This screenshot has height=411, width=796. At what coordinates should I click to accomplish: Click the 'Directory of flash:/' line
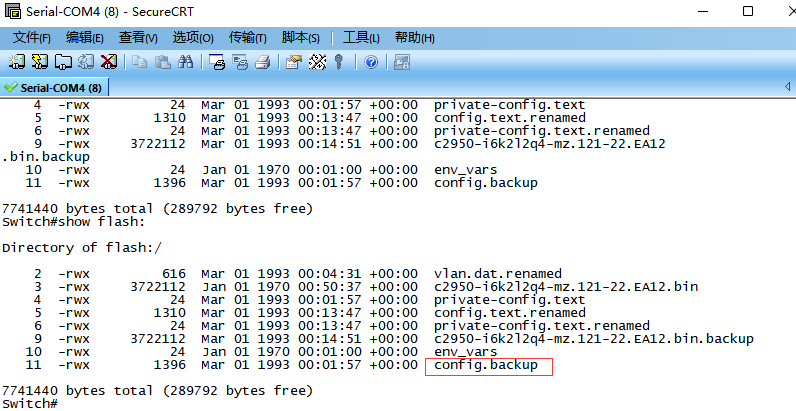click(x=82, y=248)
